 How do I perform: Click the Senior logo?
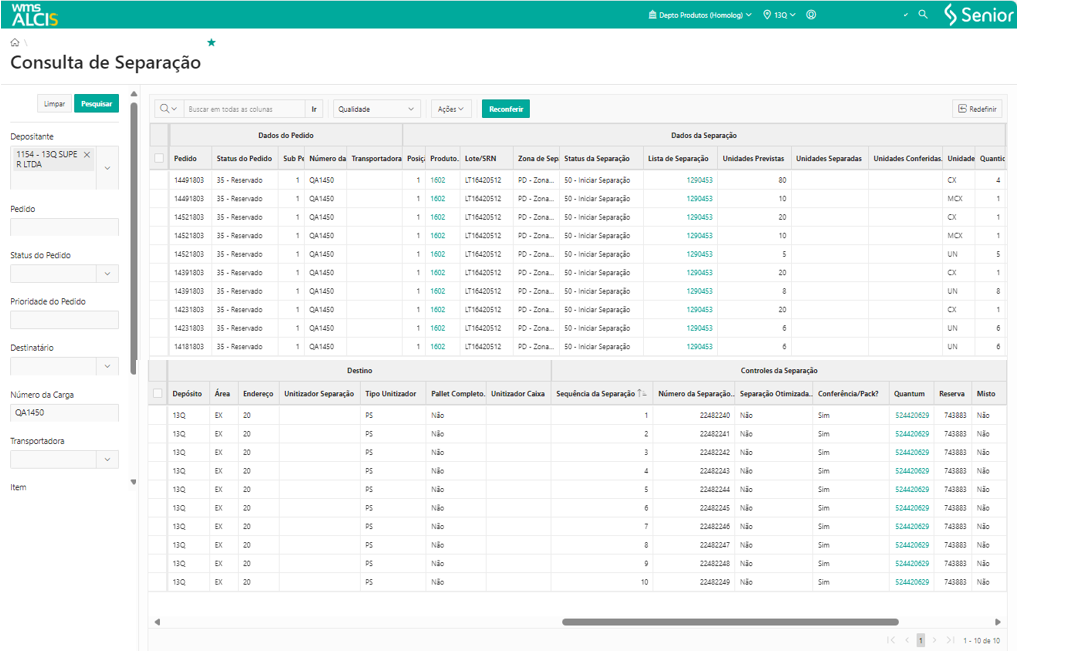(x=979, y=15)
